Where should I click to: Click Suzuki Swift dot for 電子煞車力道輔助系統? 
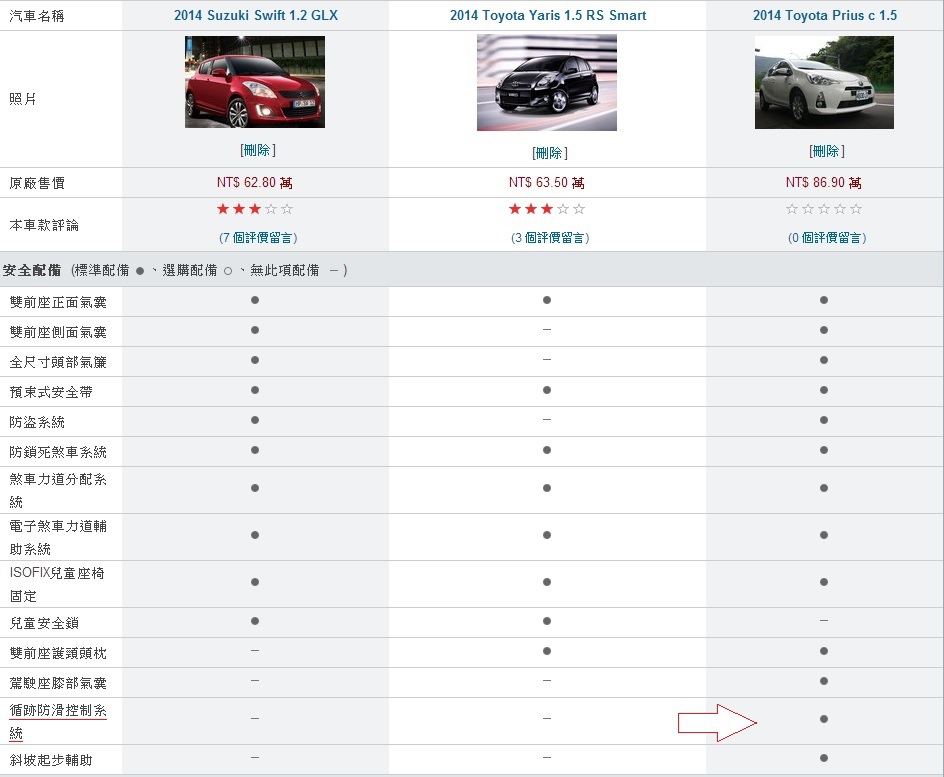(255, 535)
